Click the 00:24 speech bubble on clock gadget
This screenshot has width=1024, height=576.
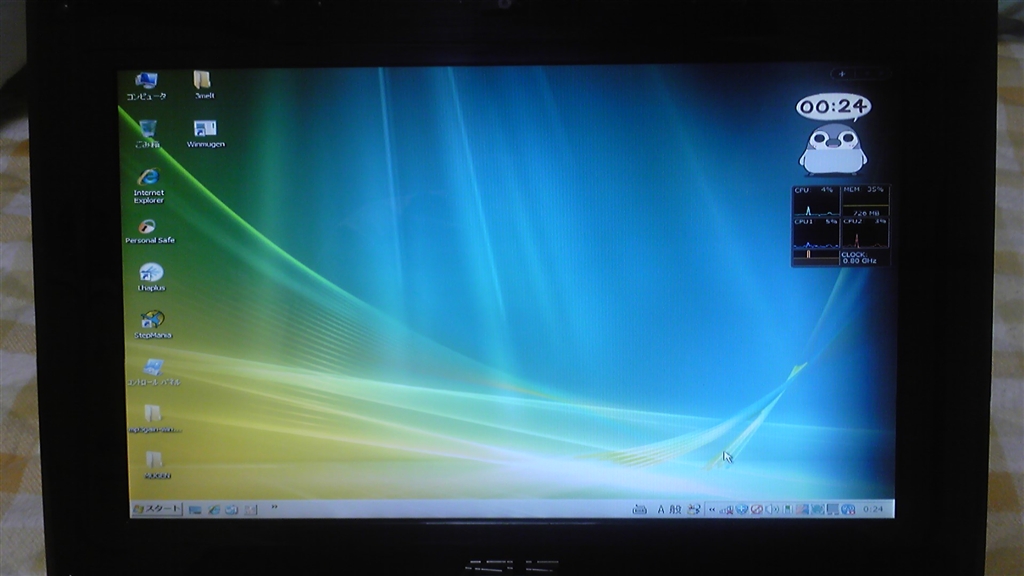(833, 106)
